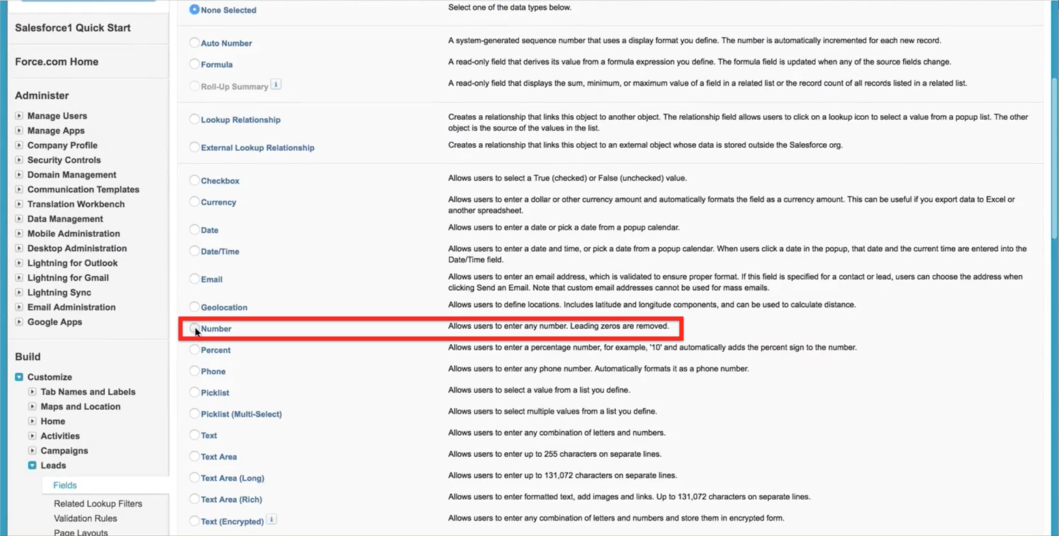This screenshot has height=536, width=1059.
Task: Choose the Currency radio button
Action: click(x=195, y=201)
